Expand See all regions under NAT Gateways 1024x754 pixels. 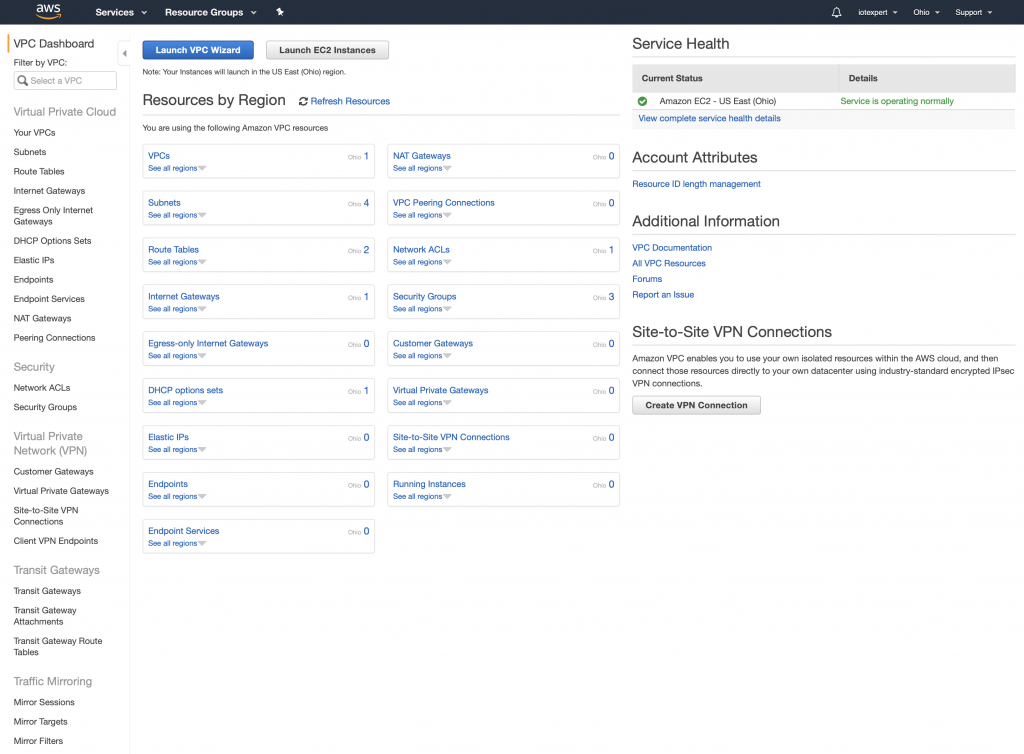pos(421,168)
